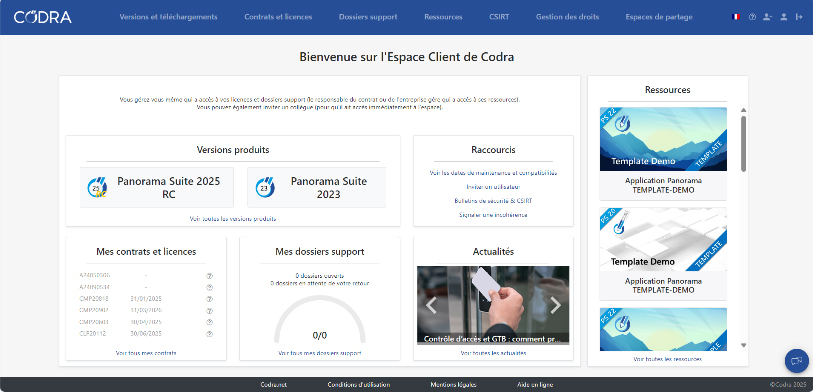813x392 pixels.
Task: Open the user profile icon in header
Action: 783,17
